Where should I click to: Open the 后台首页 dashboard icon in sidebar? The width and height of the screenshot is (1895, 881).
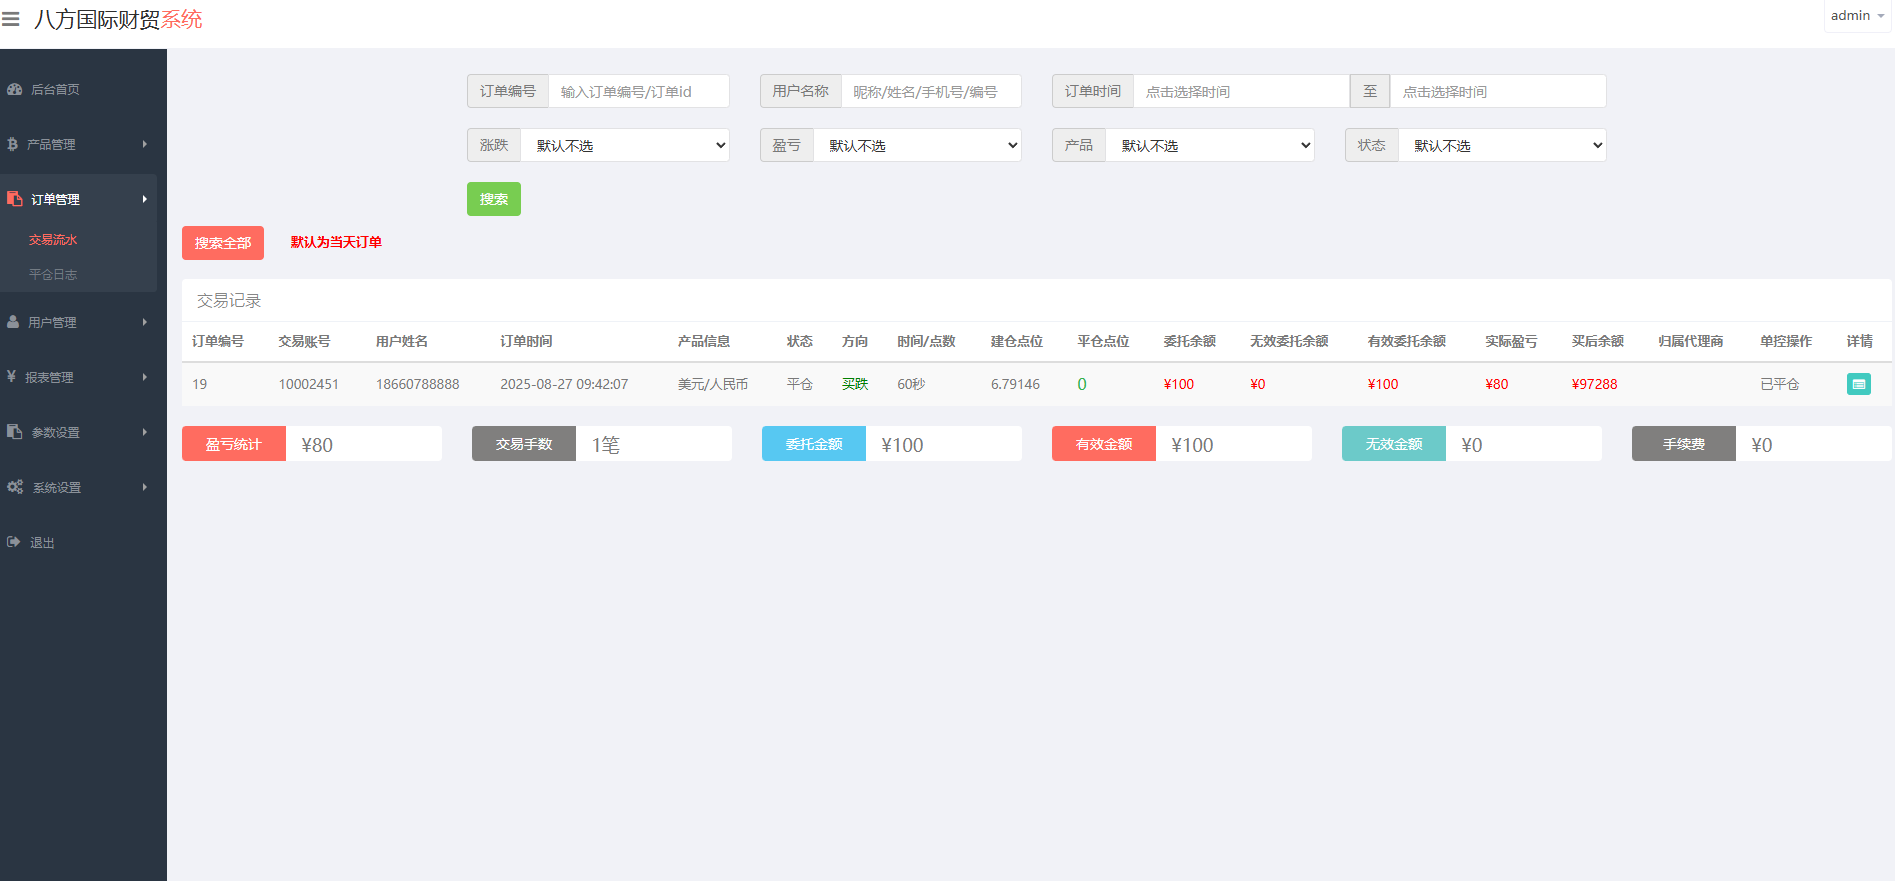click(14, 89)
